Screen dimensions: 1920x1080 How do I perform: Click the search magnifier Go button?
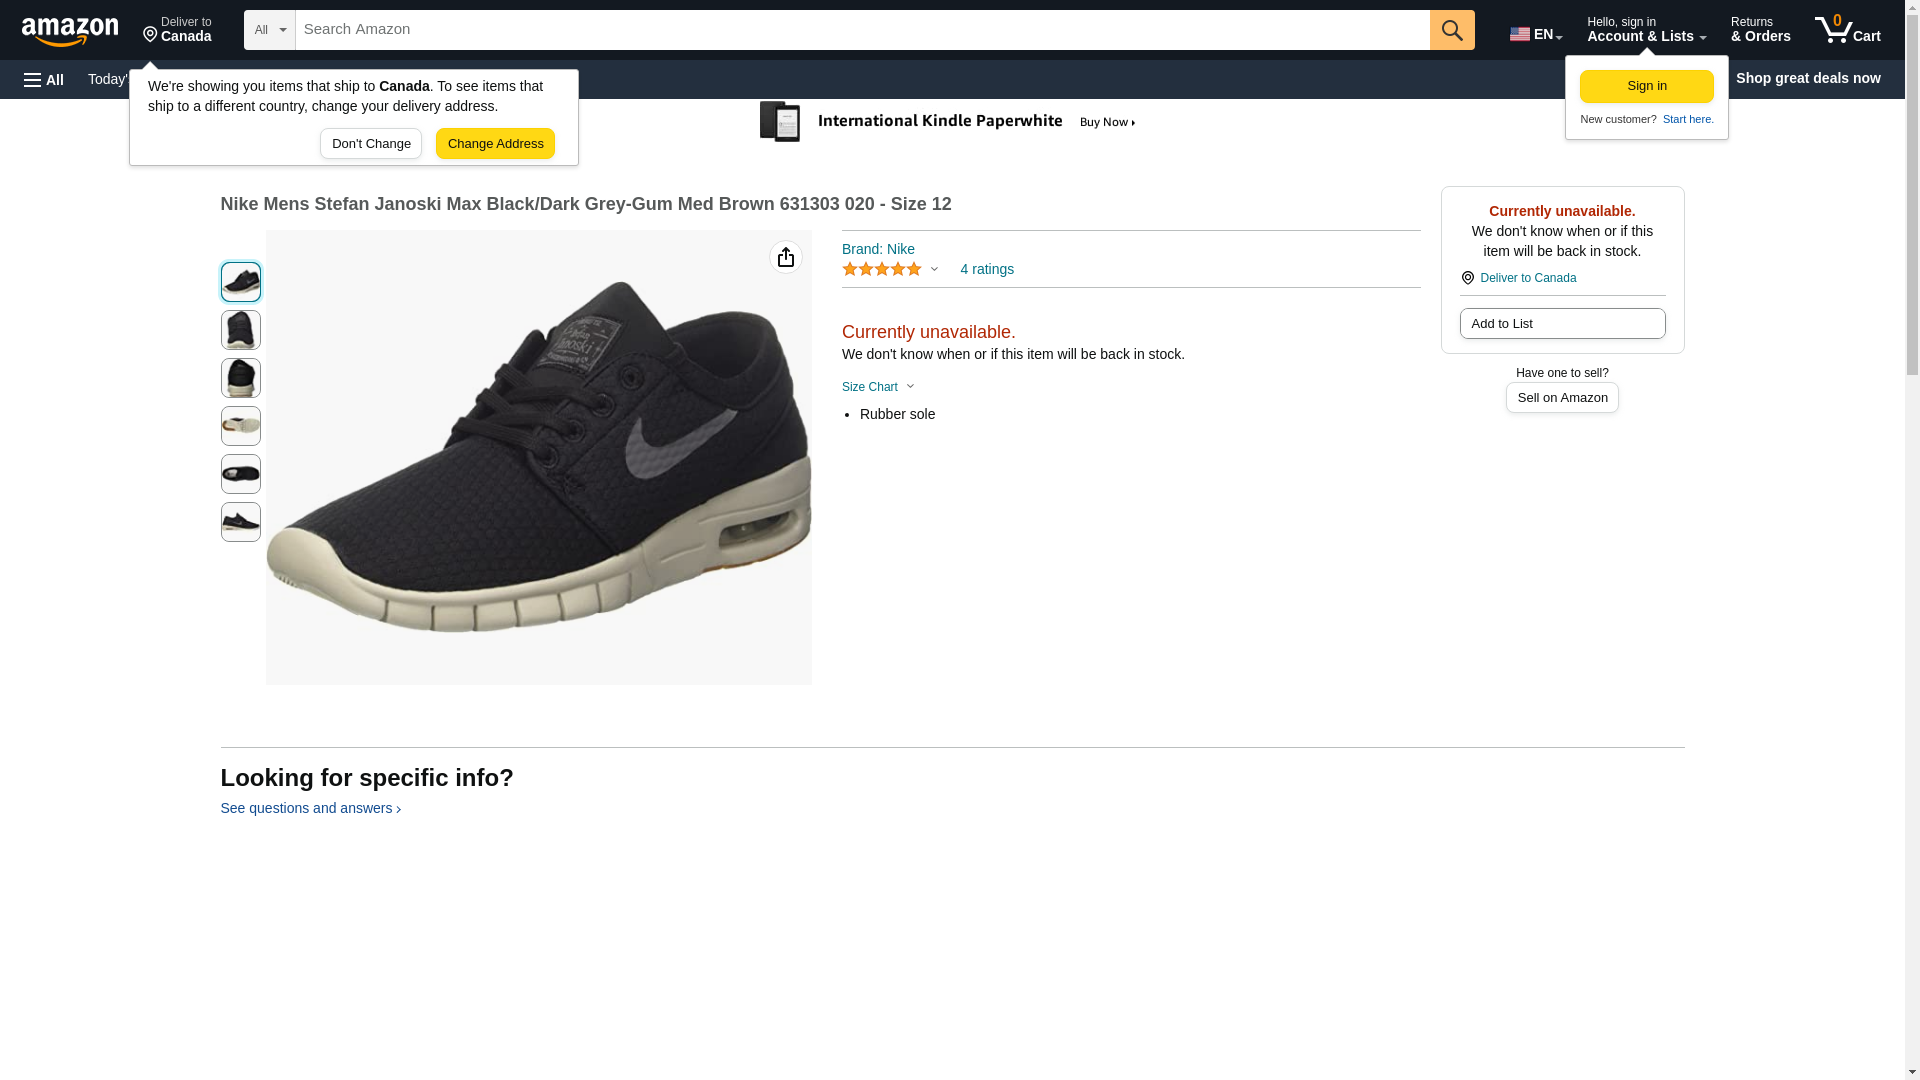click(x=1451, y=30)
